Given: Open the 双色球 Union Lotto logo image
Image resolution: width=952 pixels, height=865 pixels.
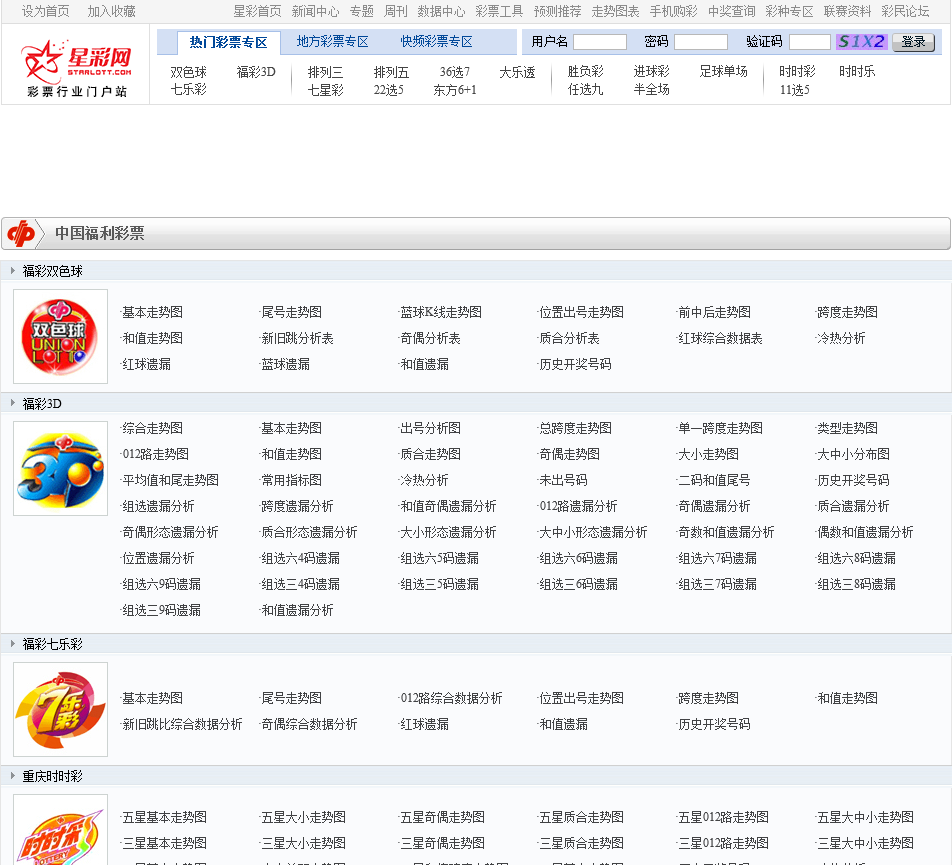Looking at the screenshot, I should (x=61, y=336).
